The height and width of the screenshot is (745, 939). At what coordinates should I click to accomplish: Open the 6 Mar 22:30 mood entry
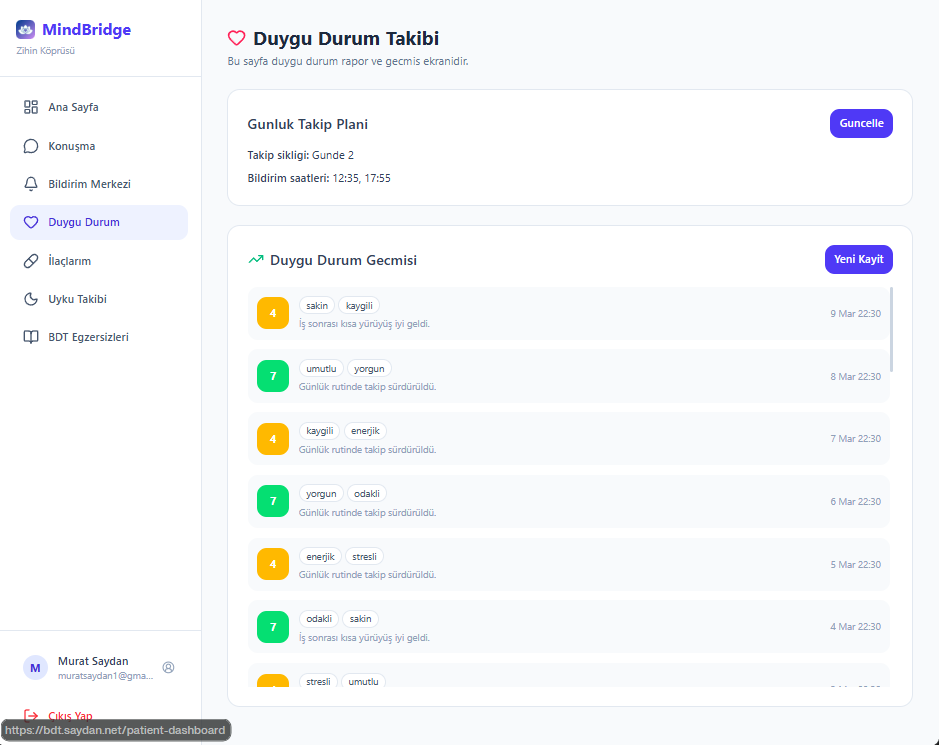pos(568,501)
